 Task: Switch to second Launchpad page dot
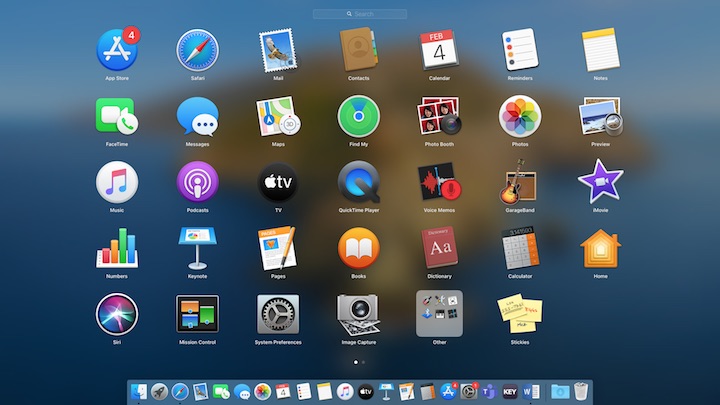(364, 362)
